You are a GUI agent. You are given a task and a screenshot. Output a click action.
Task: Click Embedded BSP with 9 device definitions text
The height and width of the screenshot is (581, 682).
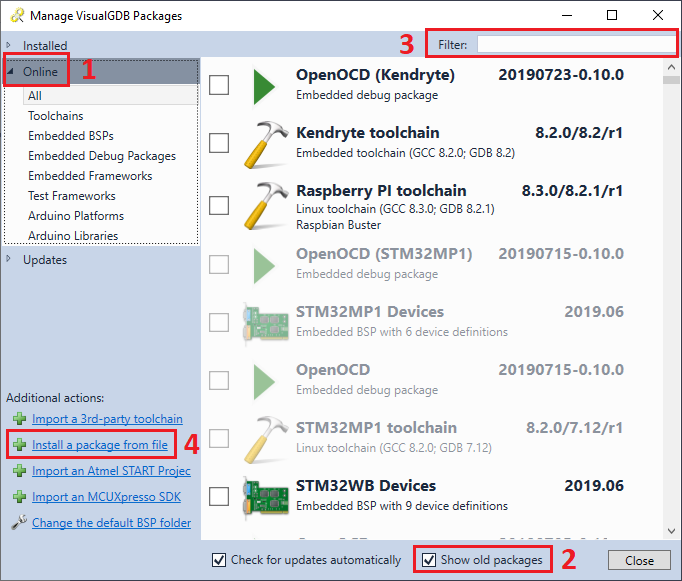coord(402,506)
